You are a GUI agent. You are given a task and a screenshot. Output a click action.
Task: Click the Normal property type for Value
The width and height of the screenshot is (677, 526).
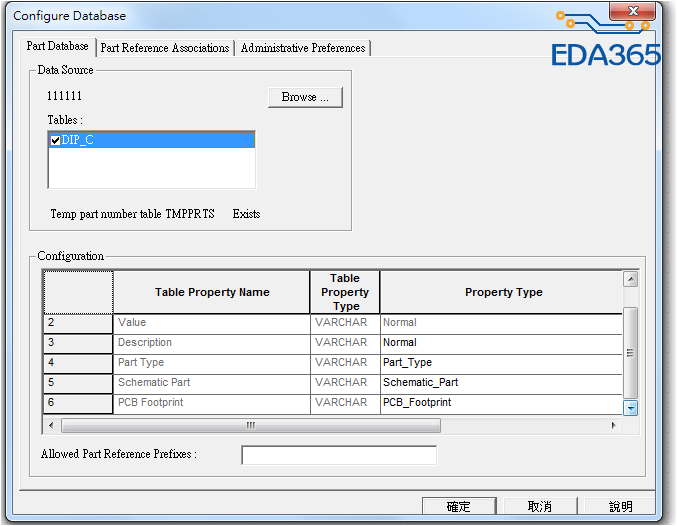click(x=501, y=323)
